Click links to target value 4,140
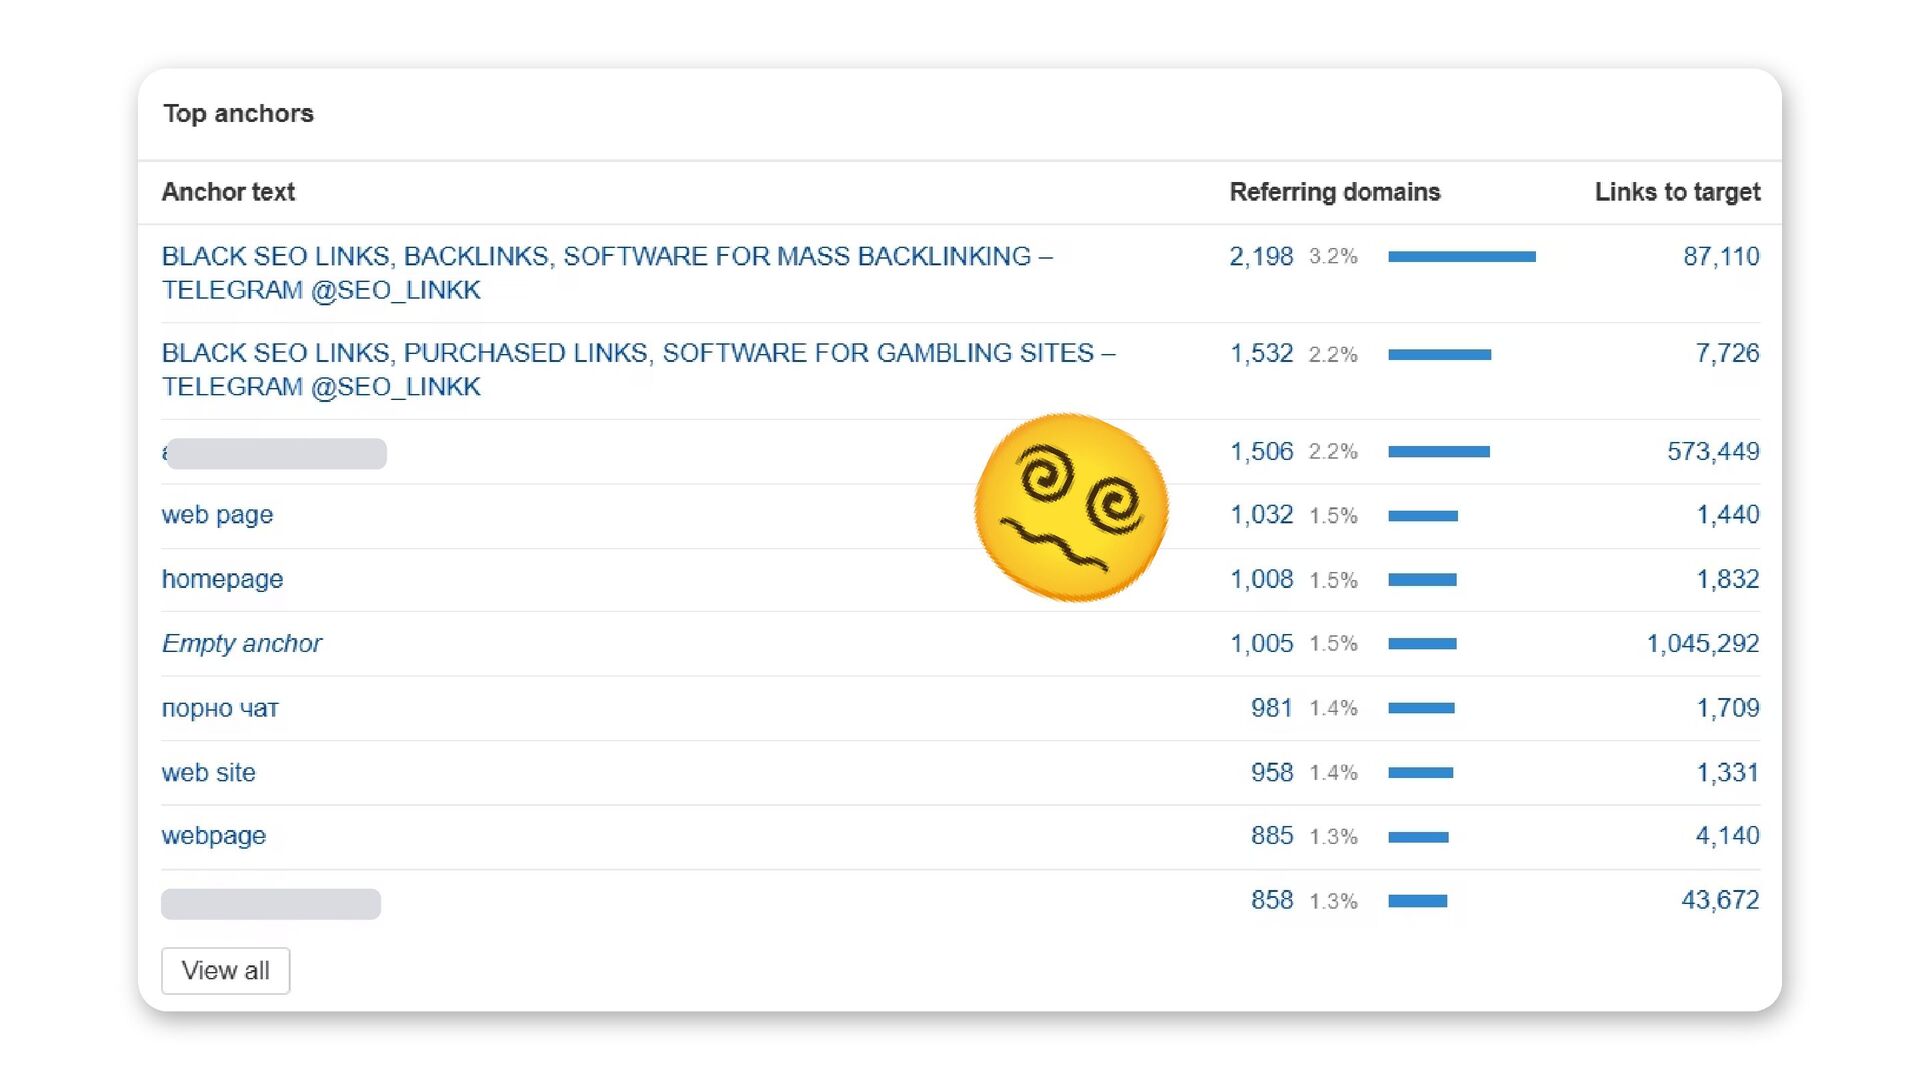 pyautogui.click(x=1727, y=836)
